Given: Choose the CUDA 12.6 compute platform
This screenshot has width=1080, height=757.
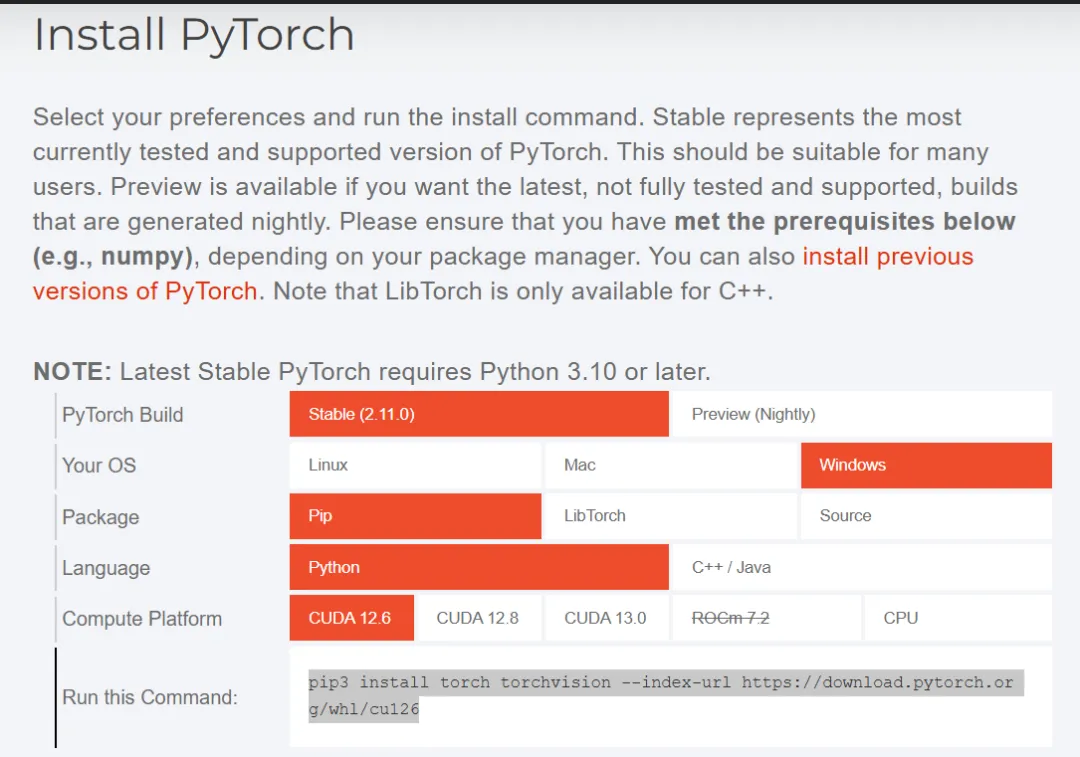Looking at the screenshot, I should tap(350, 618).
